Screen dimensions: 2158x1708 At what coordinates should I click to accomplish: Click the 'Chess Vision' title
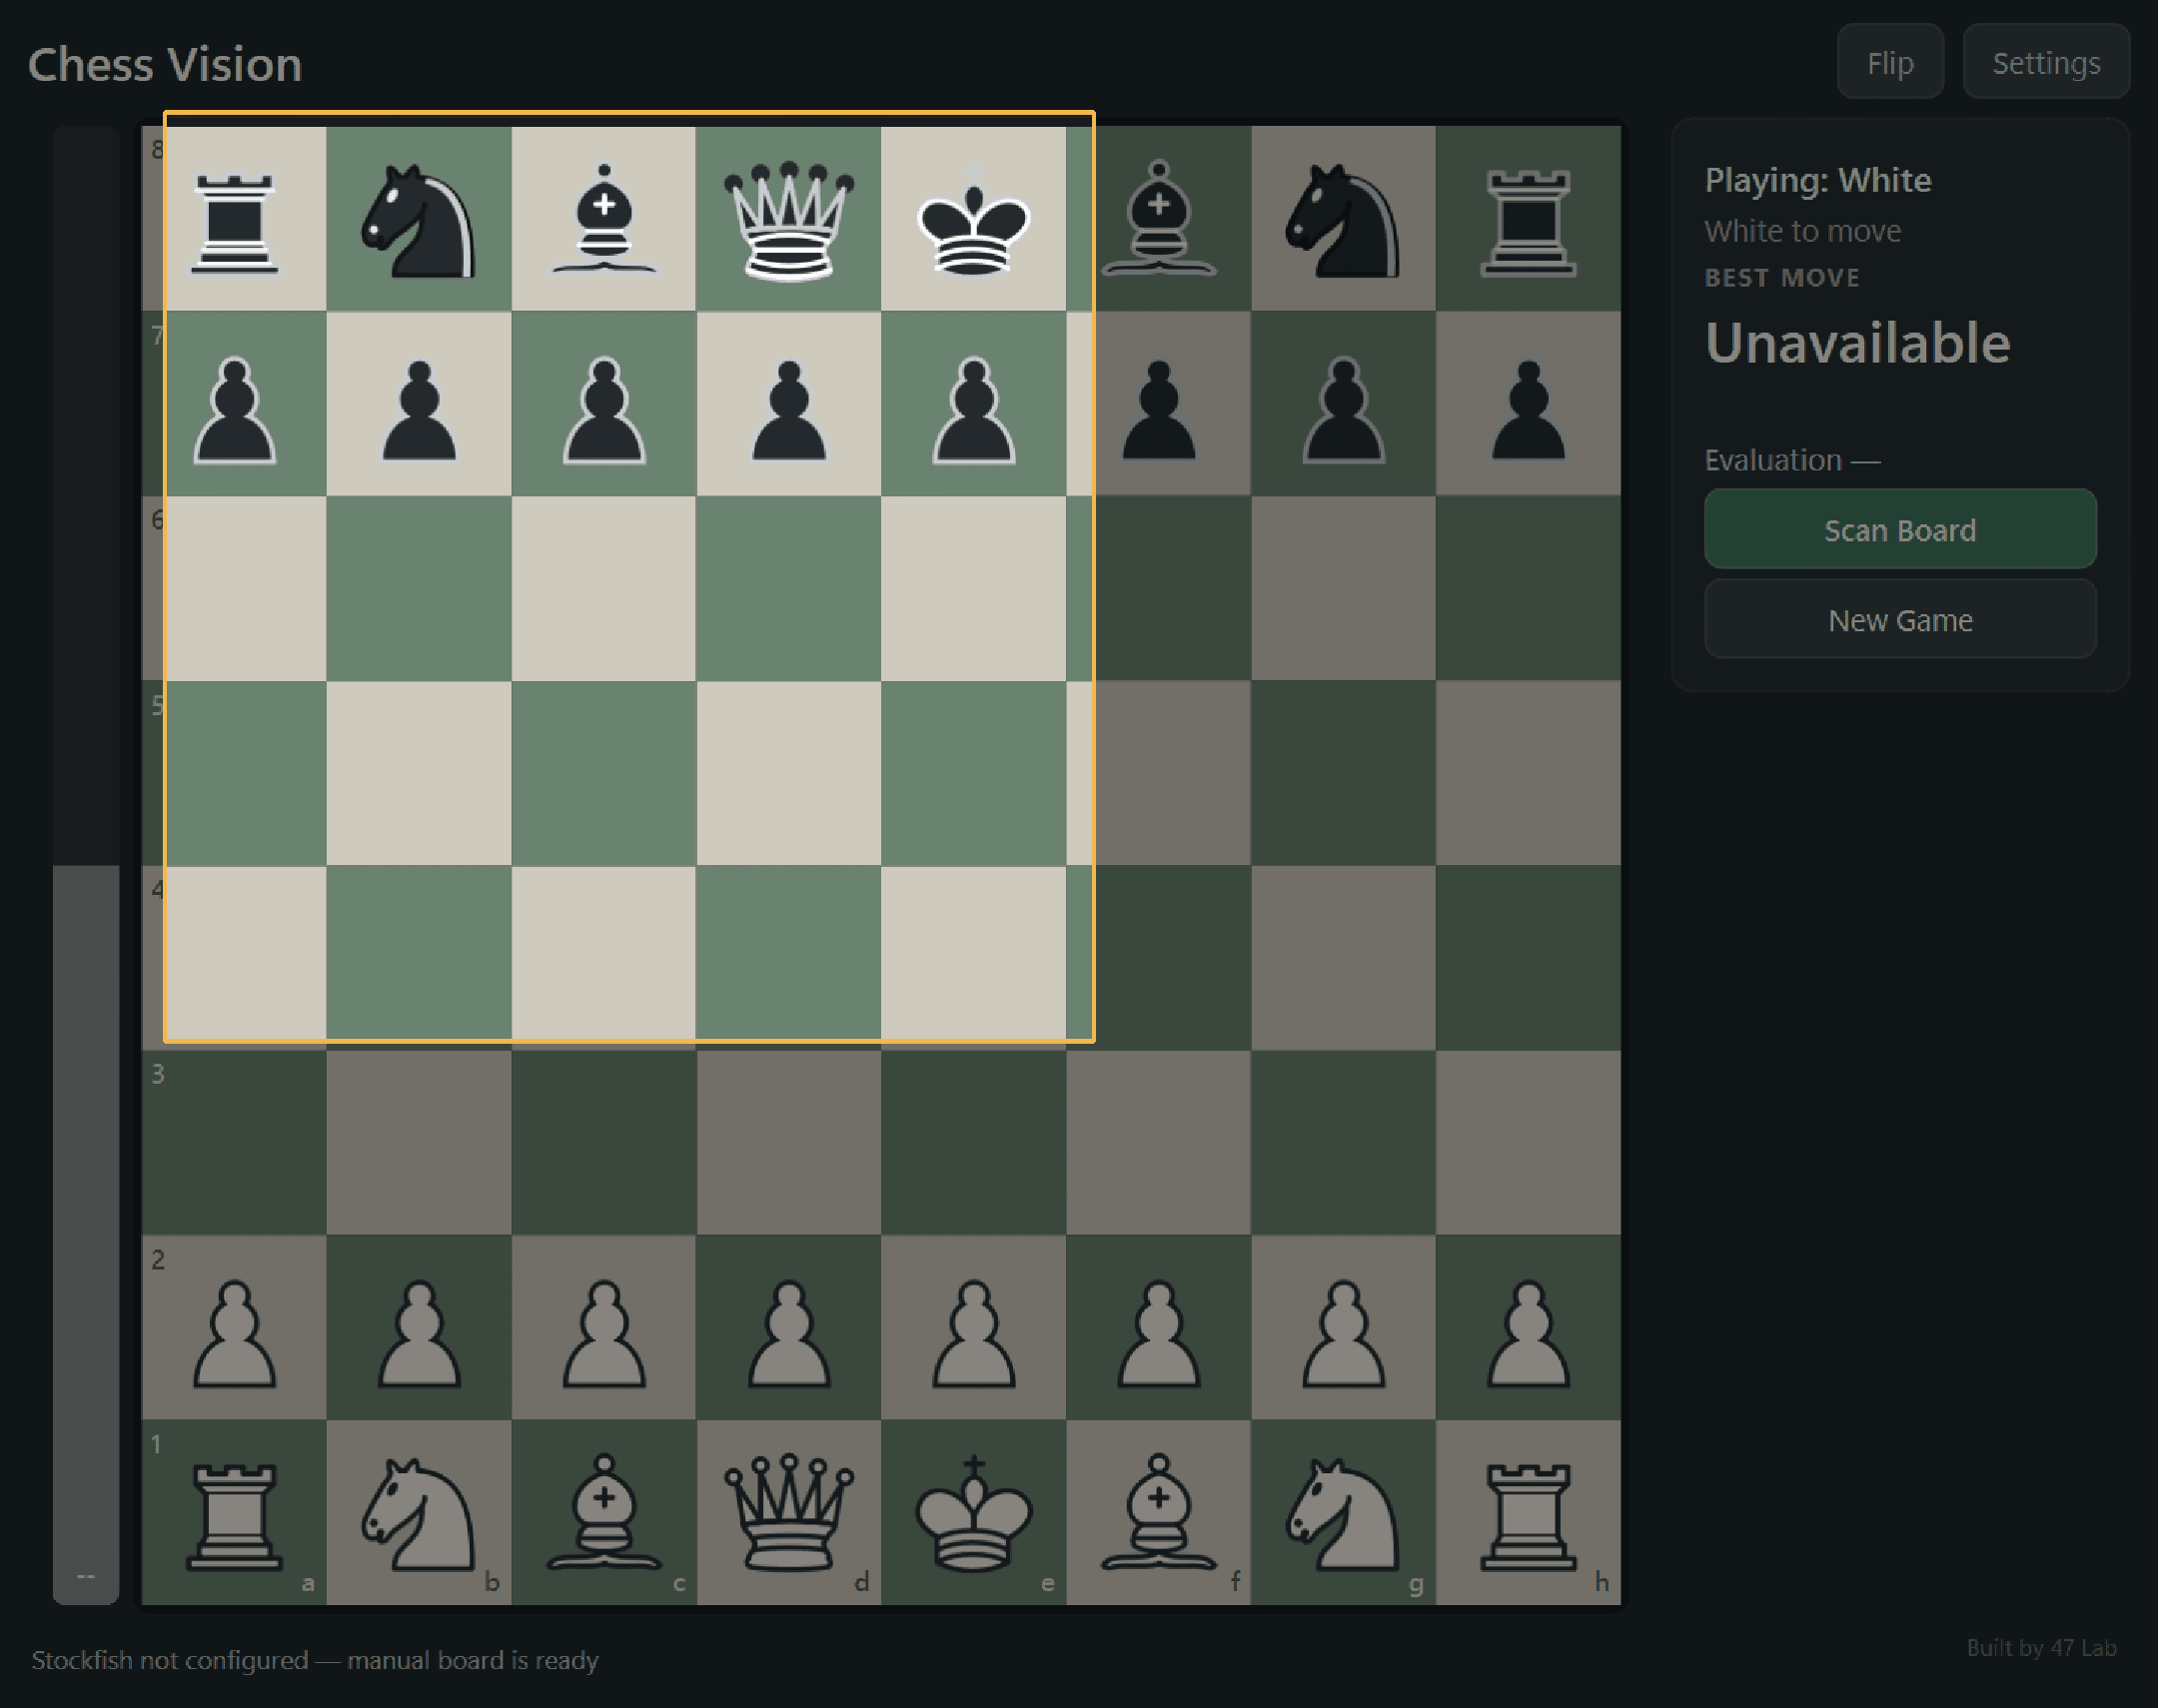click(165, 64)
